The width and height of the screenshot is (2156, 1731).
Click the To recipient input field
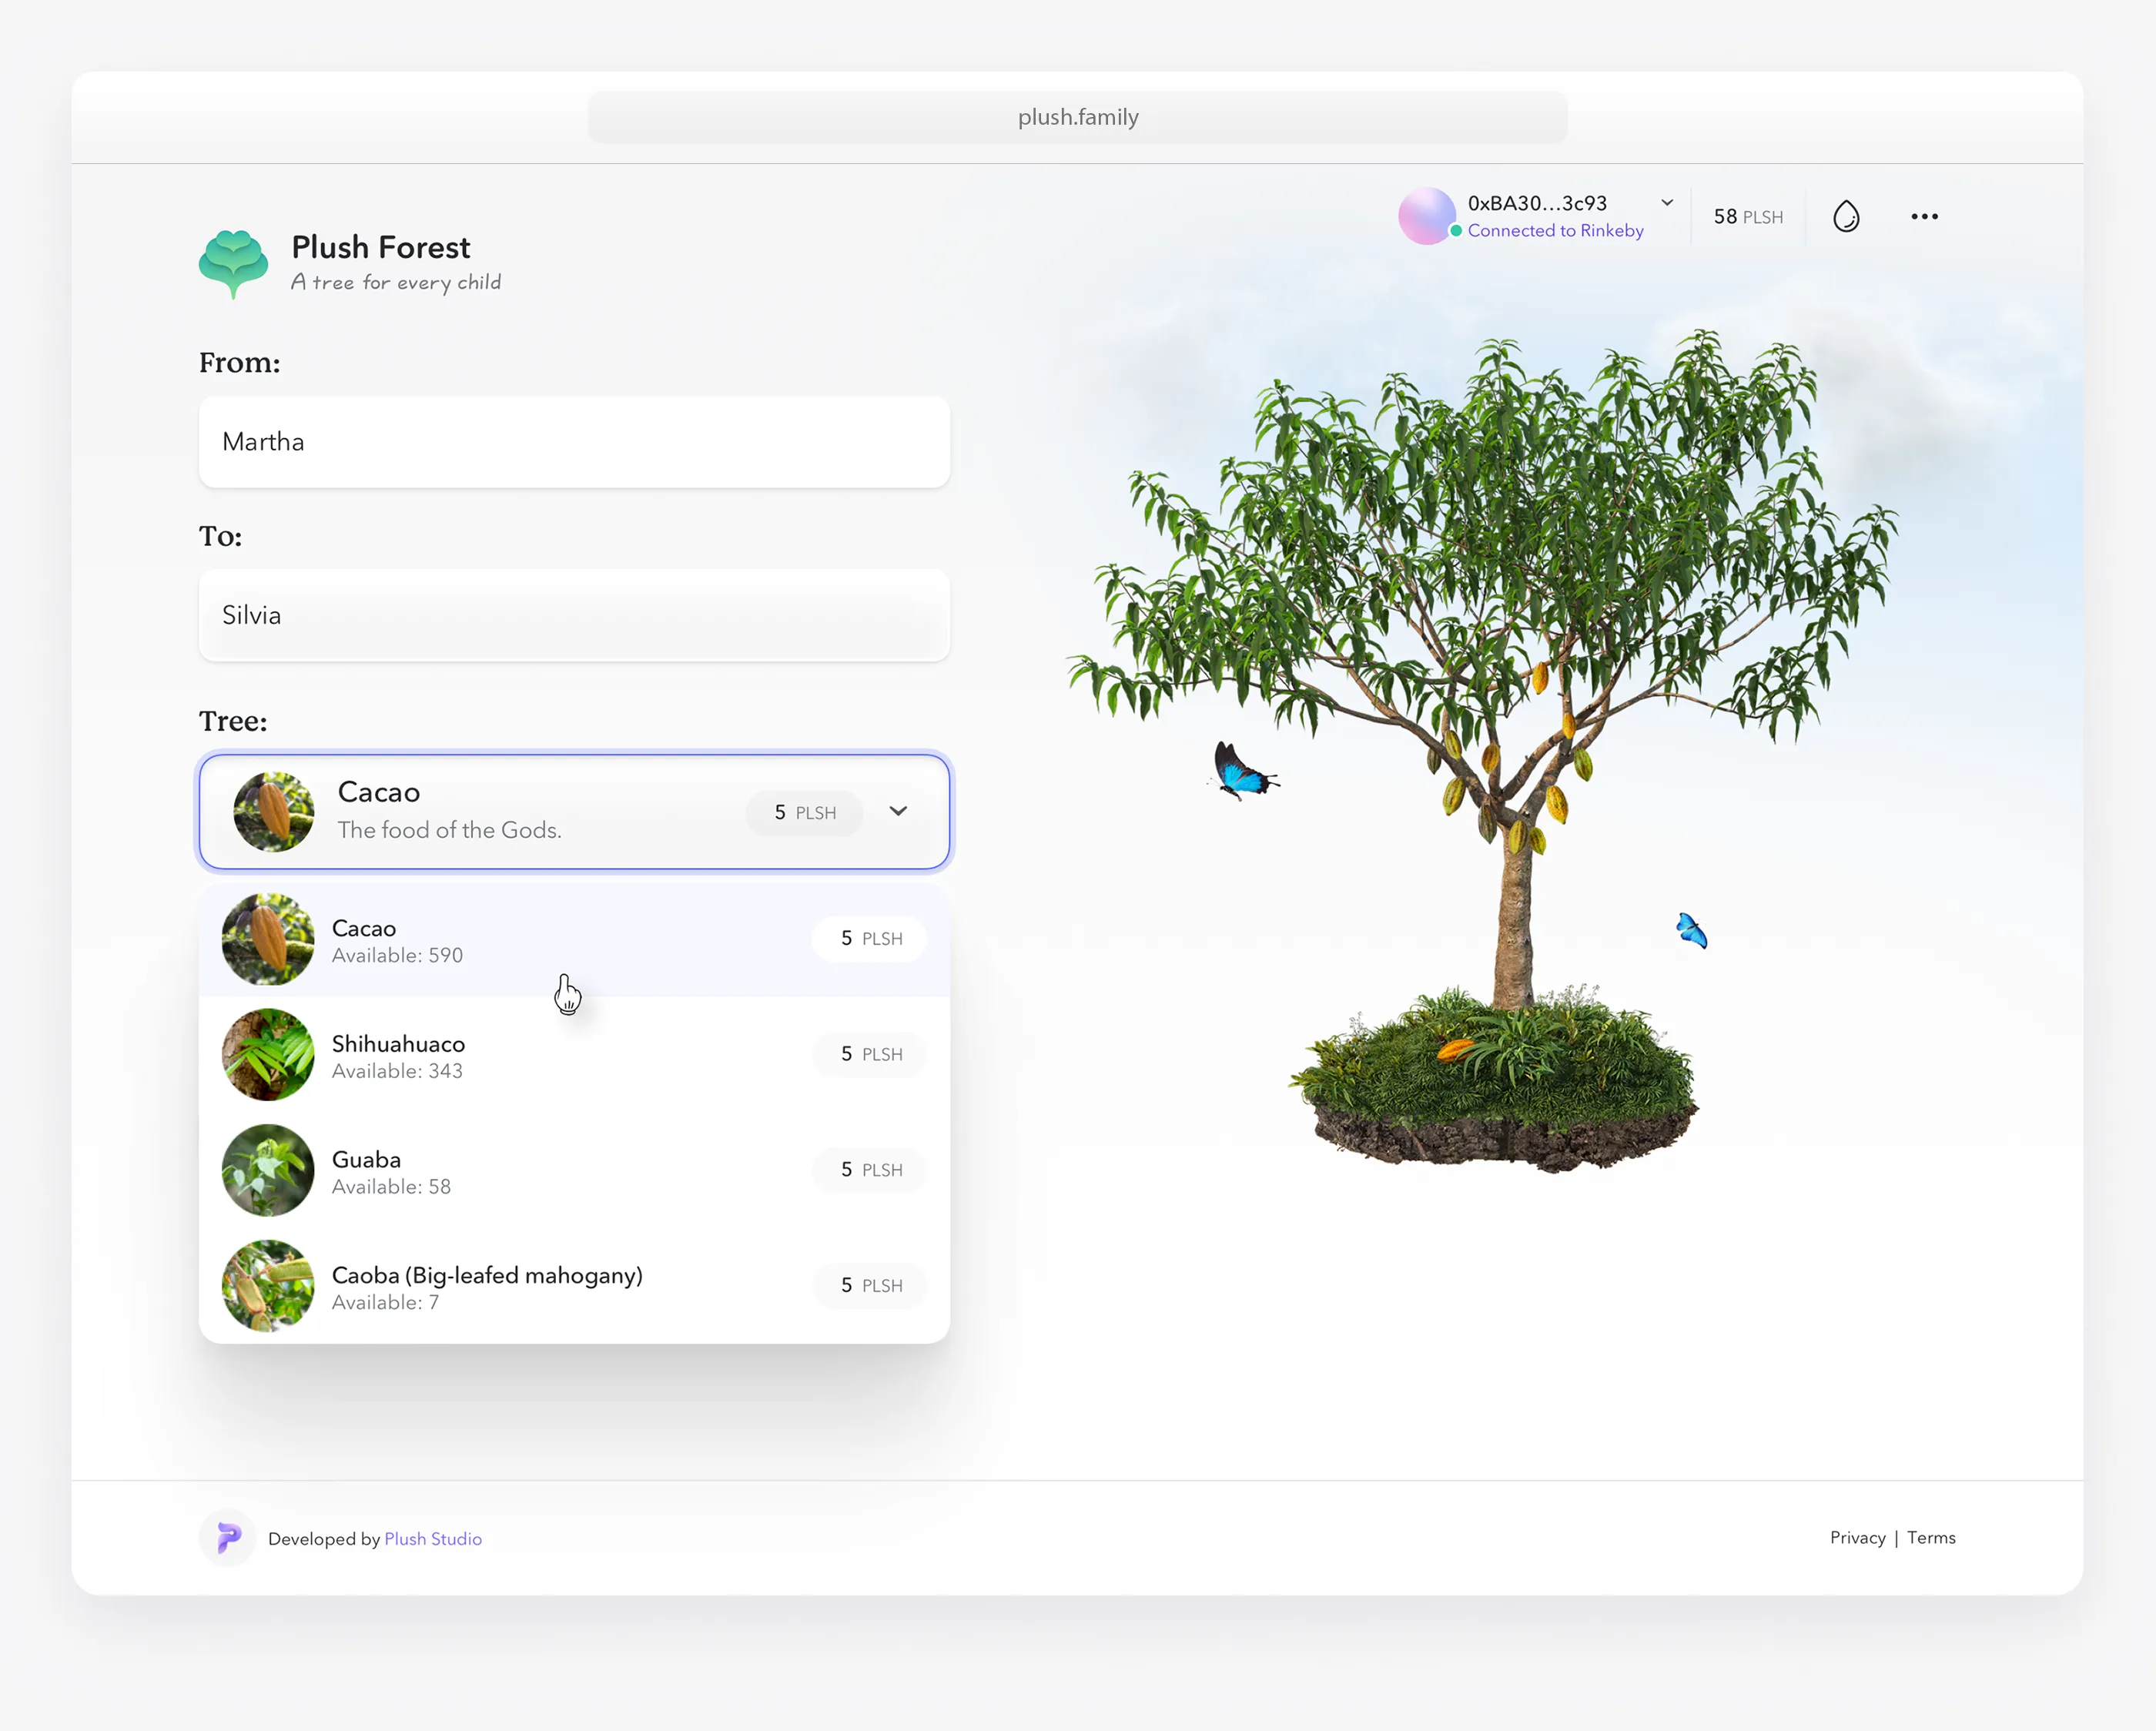(x=574, y=615)
